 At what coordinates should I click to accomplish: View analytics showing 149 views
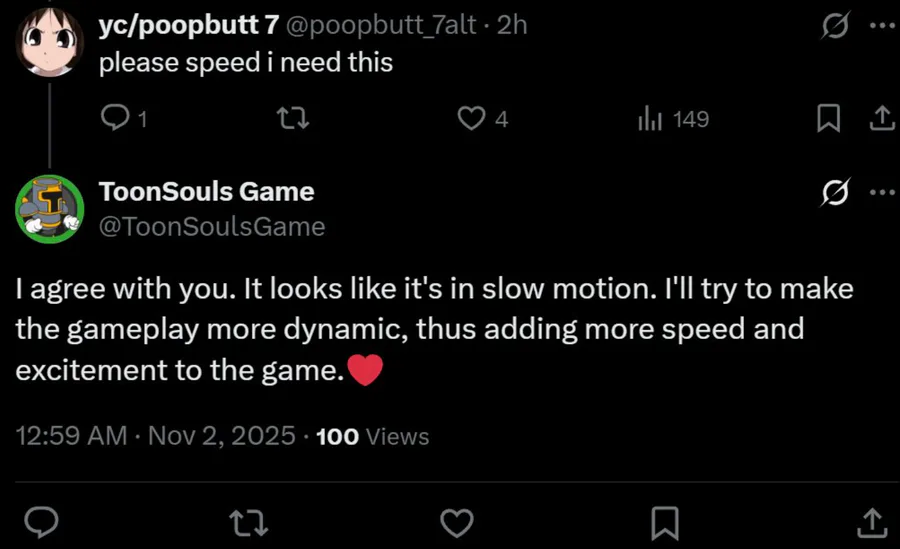click(651, 119)
